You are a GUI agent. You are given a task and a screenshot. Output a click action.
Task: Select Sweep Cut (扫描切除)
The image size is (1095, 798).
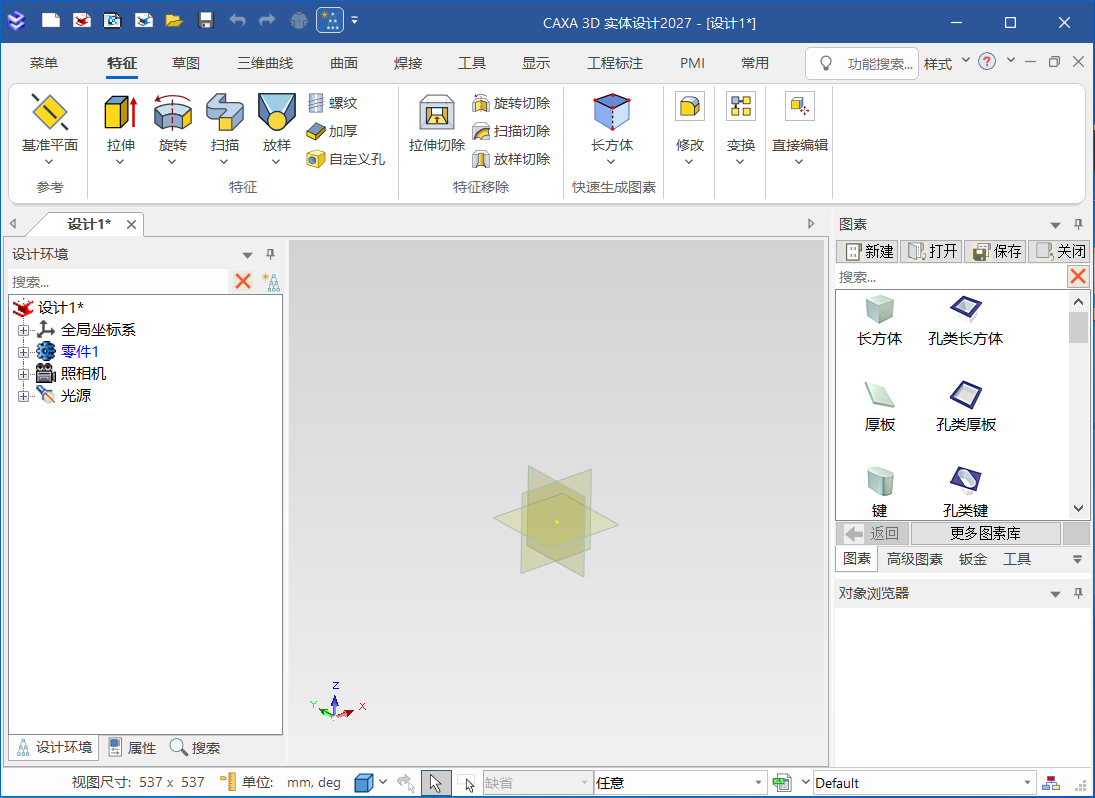[511, 131]
